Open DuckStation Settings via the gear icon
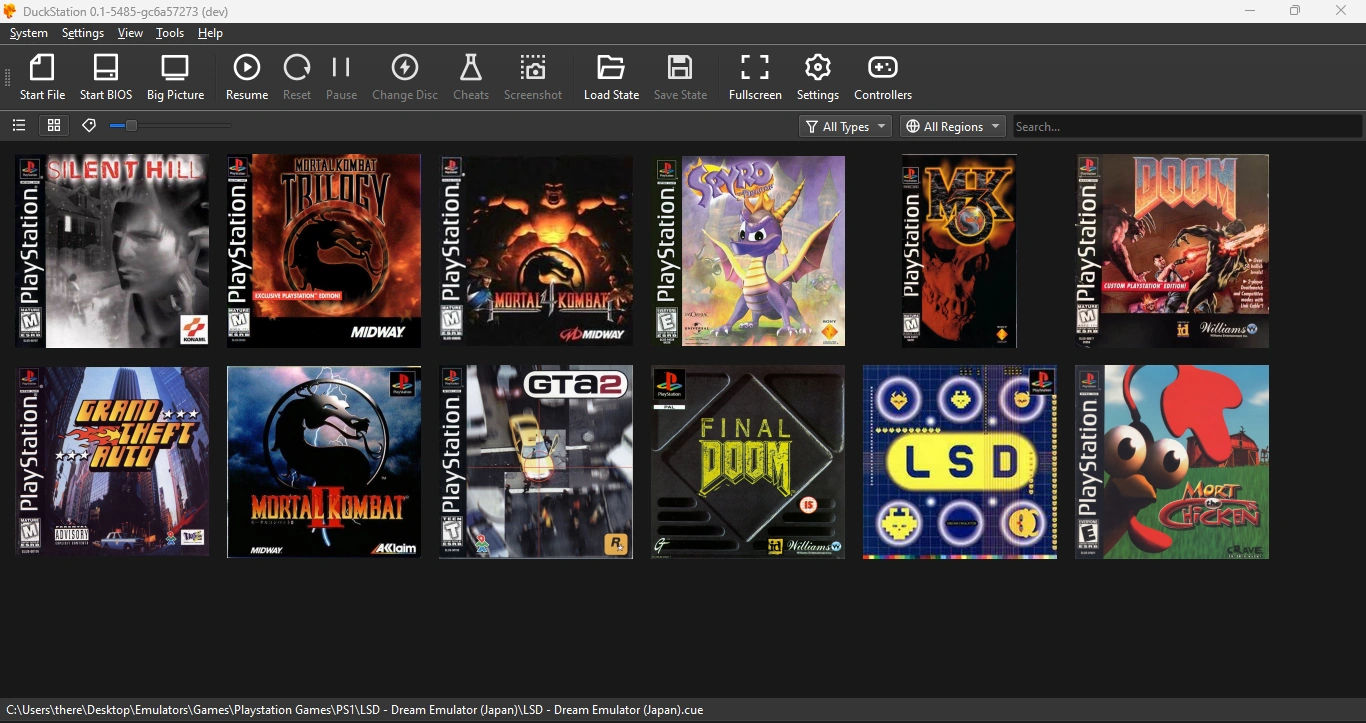 coord(817,75)
